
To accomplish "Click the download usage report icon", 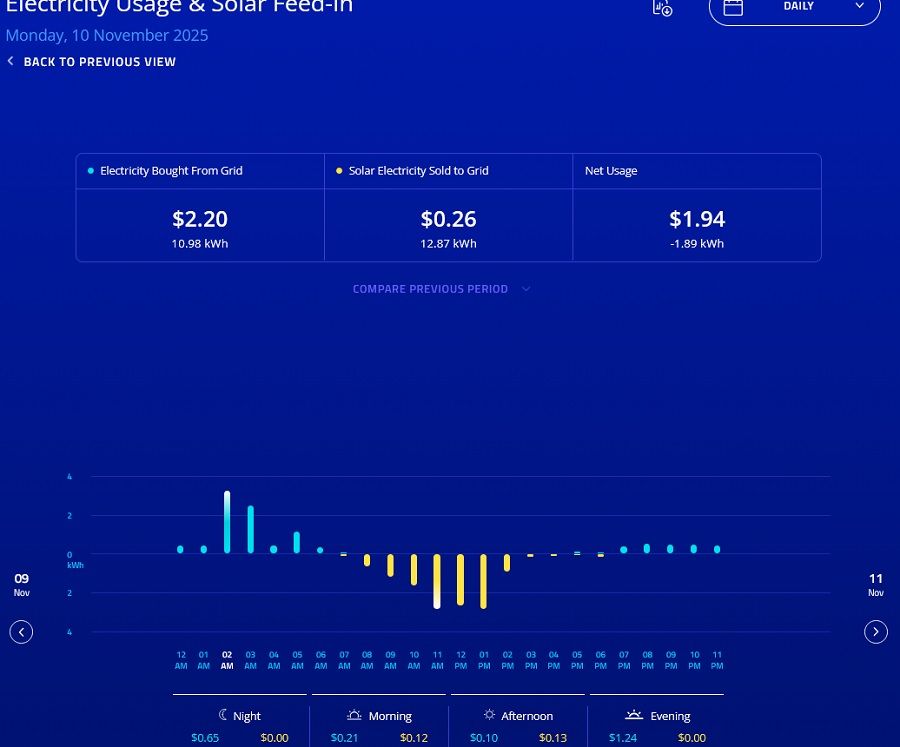I will tap(662, 8).
